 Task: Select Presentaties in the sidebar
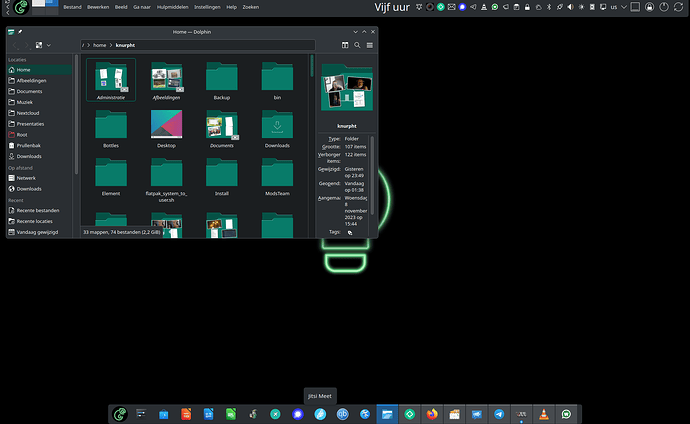click(39, 124)
